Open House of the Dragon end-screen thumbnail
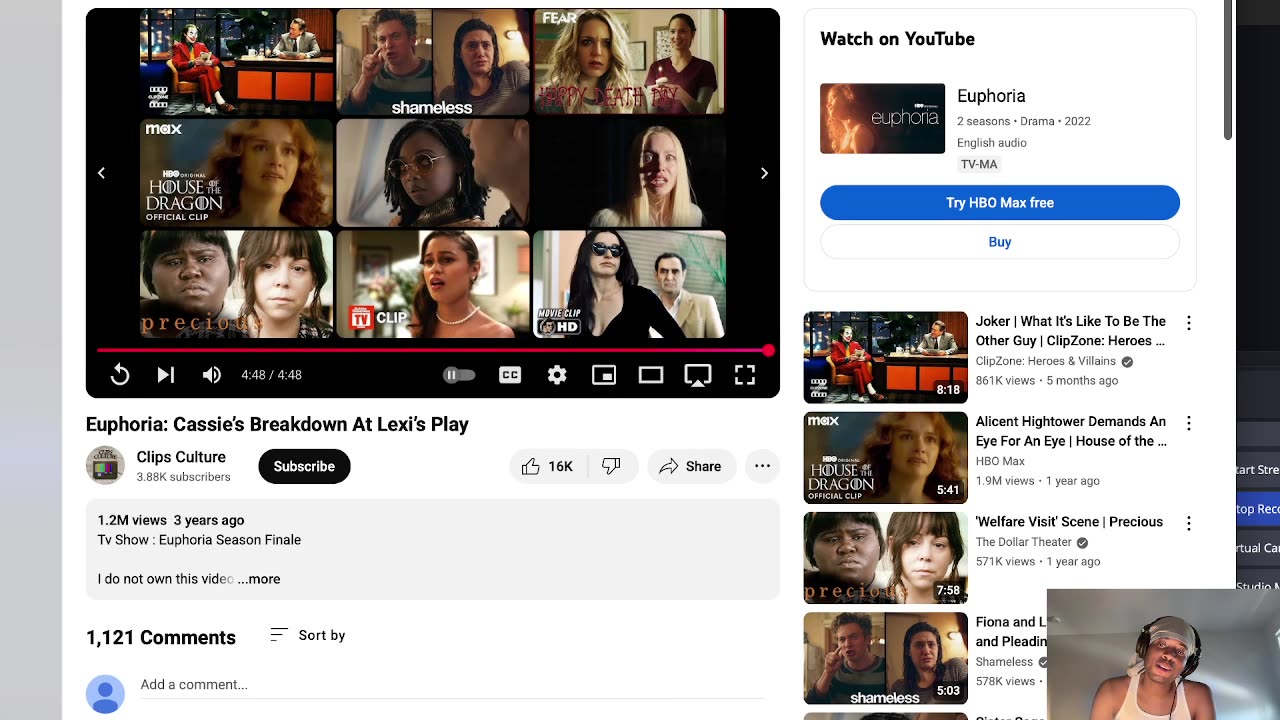The image size is (1280, 720). coord(236,173)
